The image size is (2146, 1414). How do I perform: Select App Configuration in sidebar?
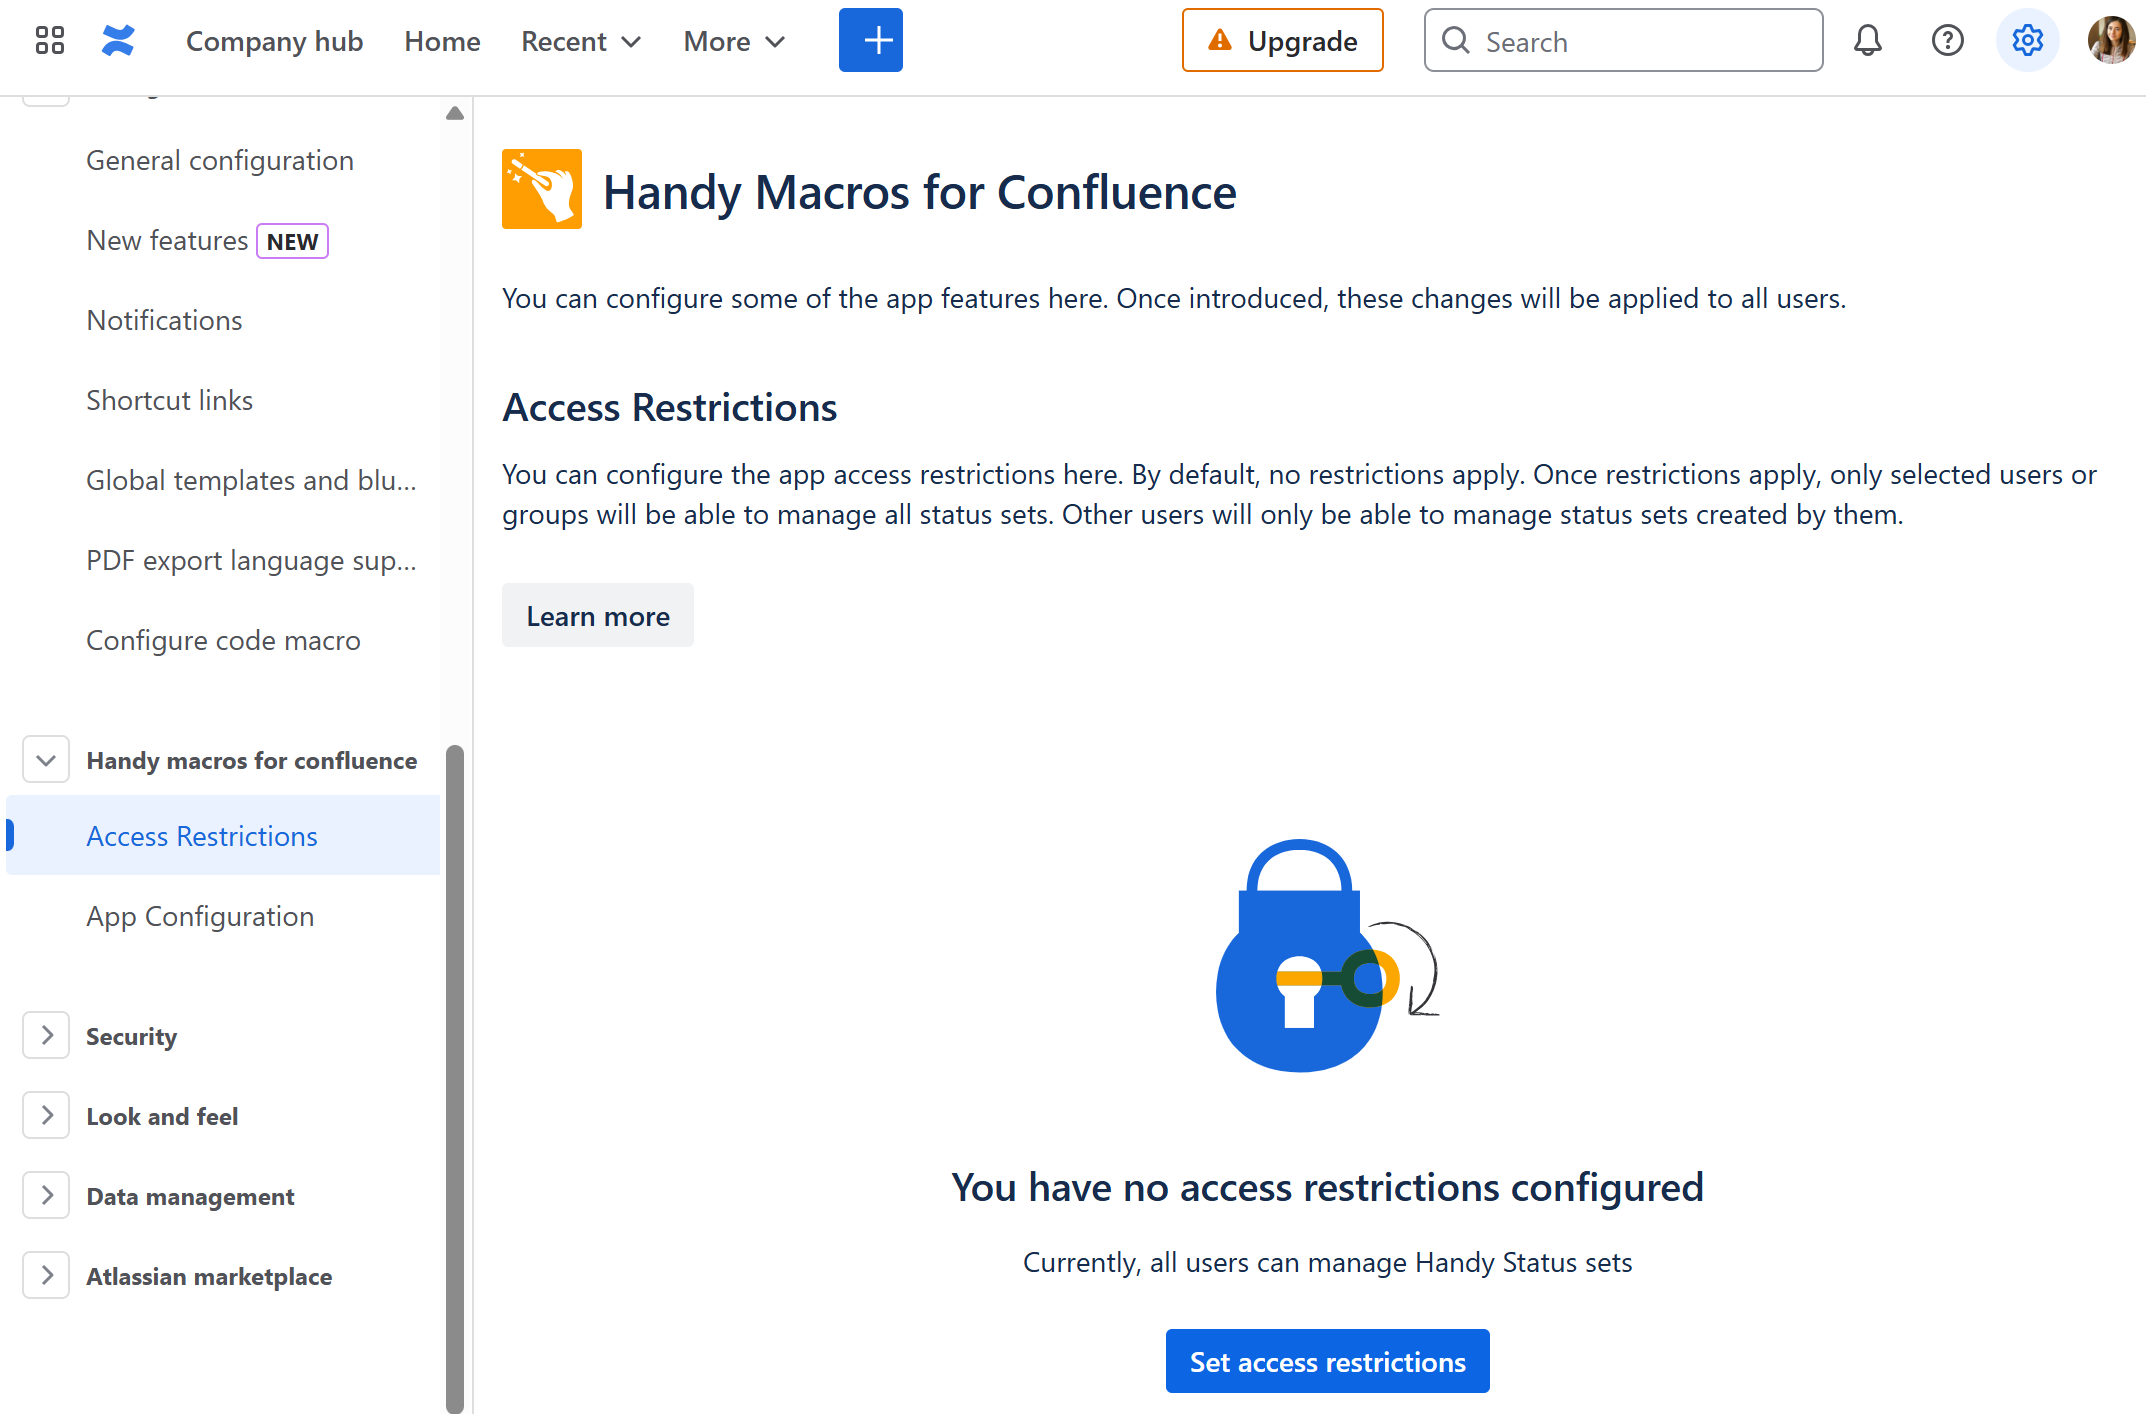(x=200, y=916)
